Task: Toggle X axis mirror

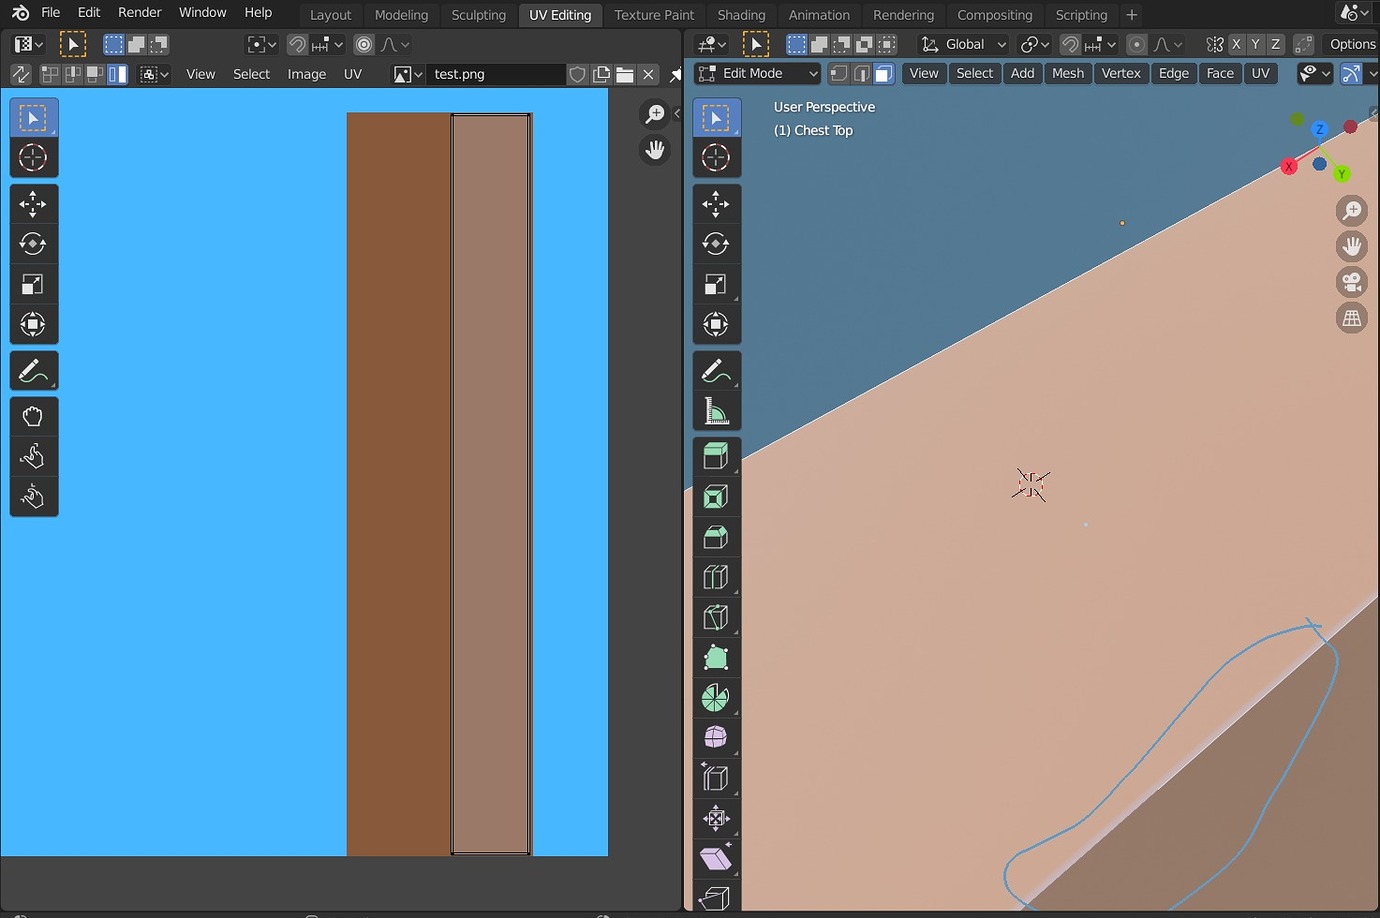Action: click(x=1236, y=44)
